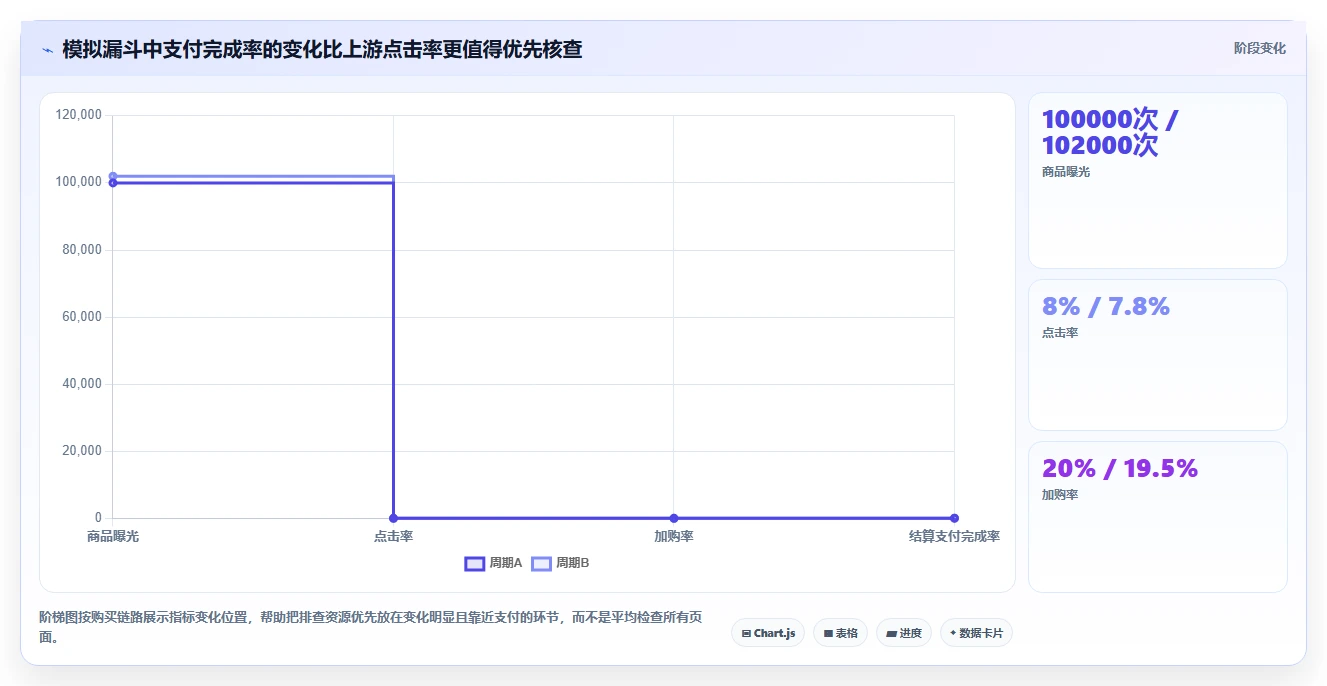Toggle the 周期A legend series
The height and width of the screenshot is (686, 1327).
(494, 563)
